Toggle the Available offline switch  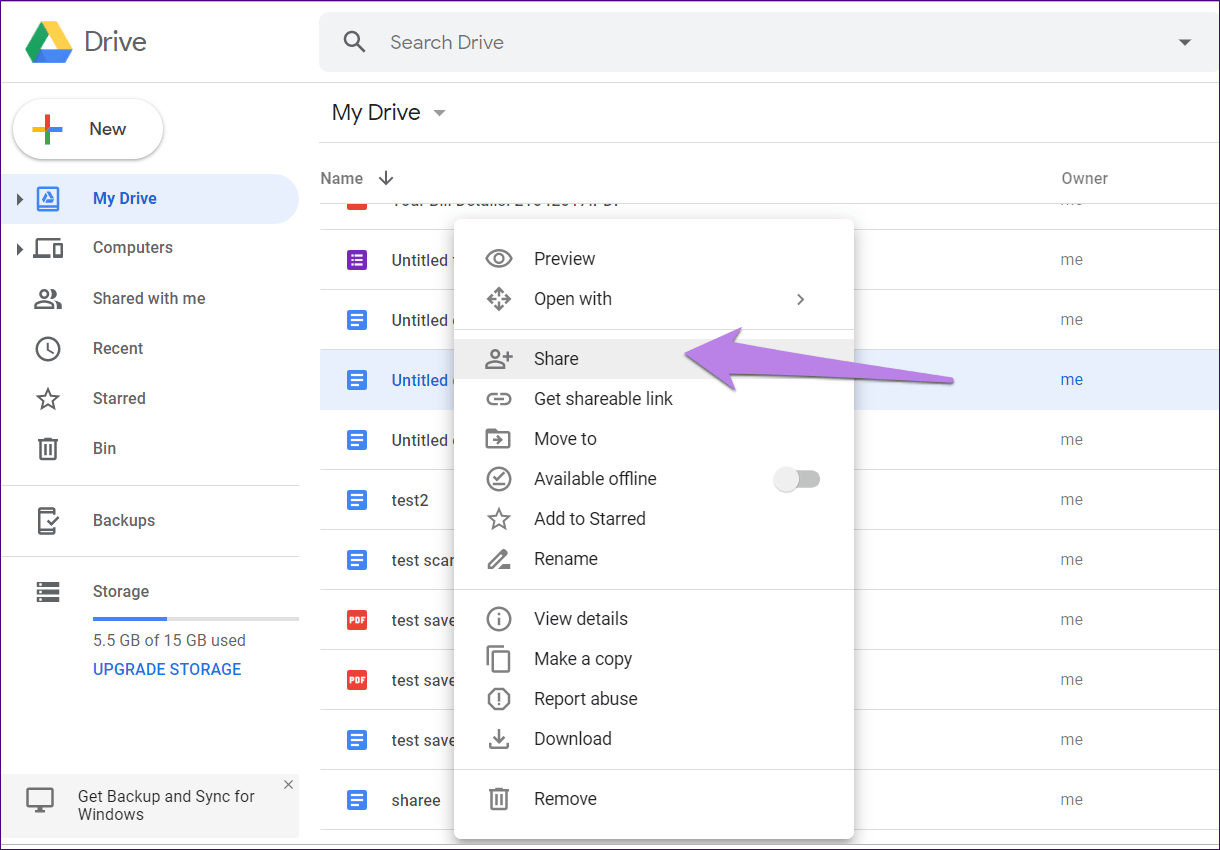coord(798,479)
